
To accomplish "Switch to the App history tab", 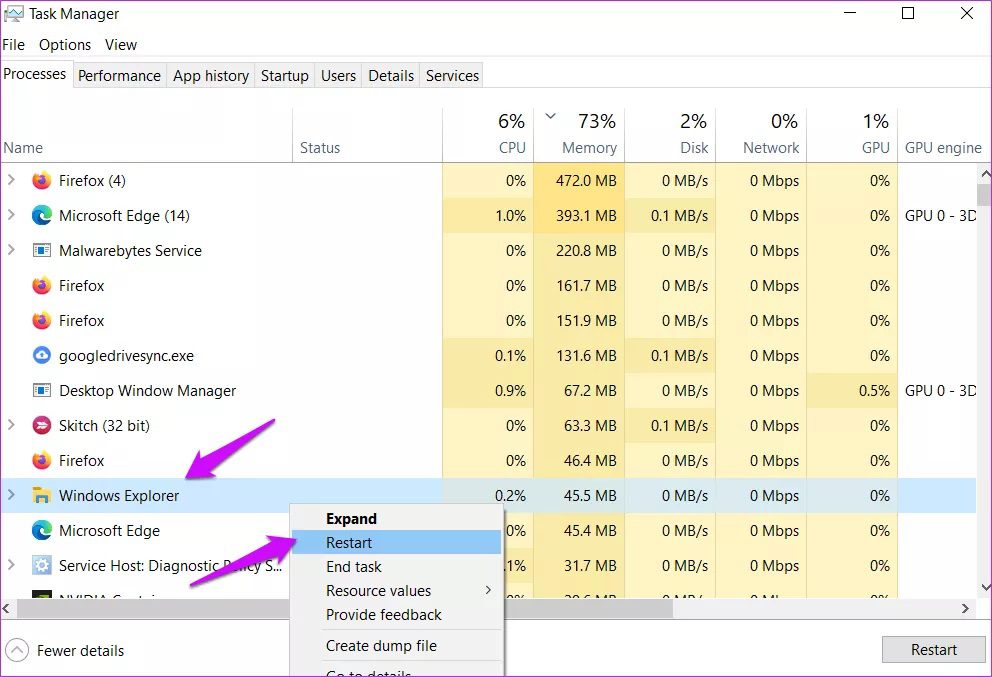I will coord(211,76).
